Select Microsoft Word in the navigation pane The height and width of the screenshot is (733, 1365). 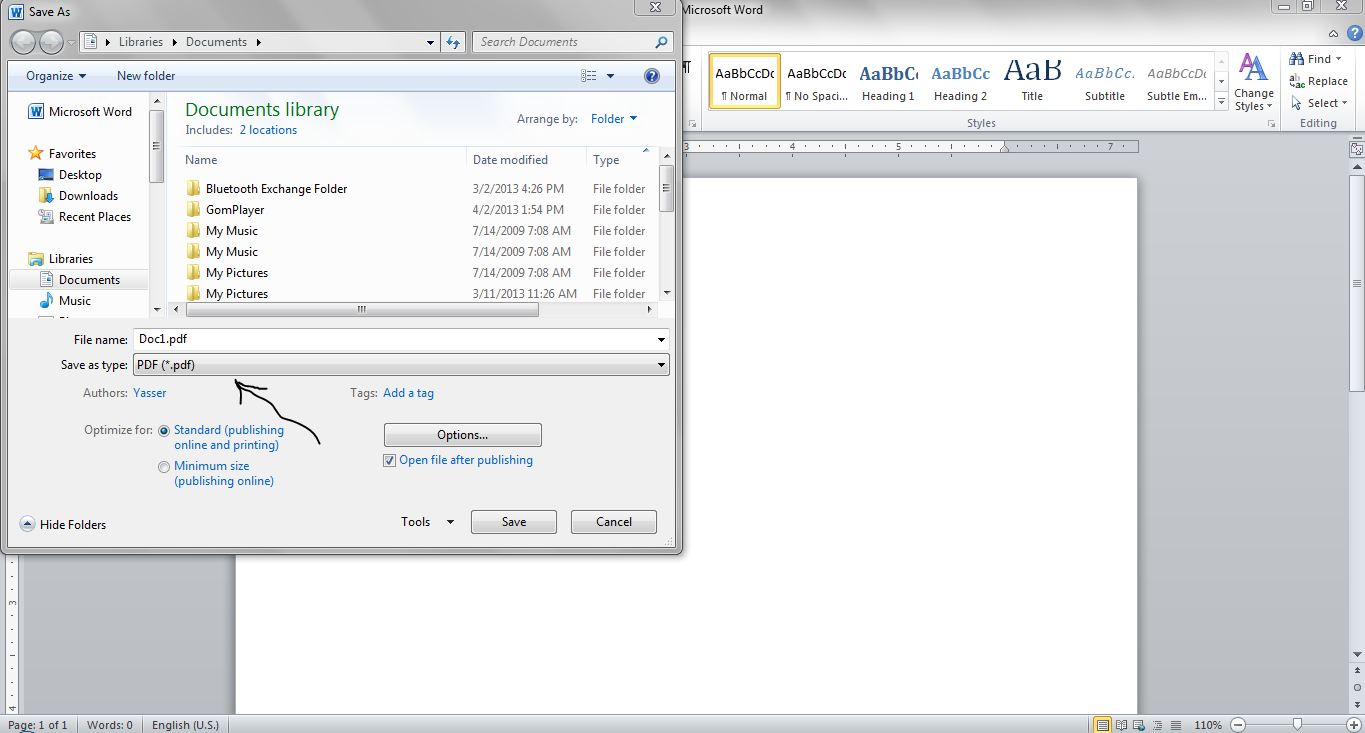(x=81, y=112)
